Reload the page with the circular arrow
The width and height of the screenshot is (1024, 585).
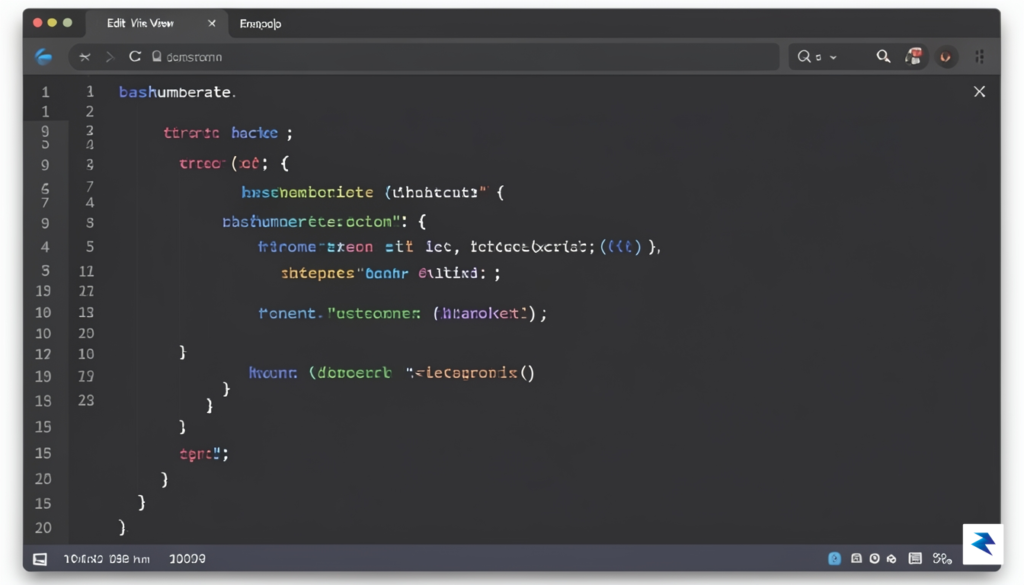click(x=135, y=57)
